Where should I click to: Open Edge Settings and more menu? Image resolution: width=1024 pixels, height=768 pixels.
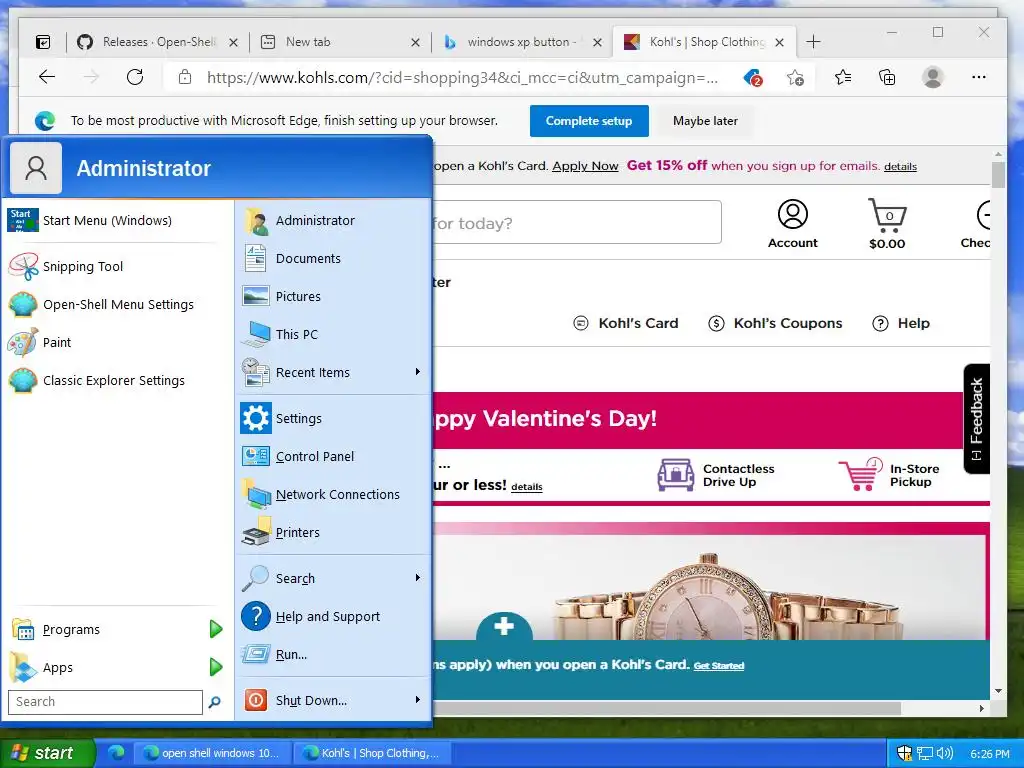tap(978, 77)
